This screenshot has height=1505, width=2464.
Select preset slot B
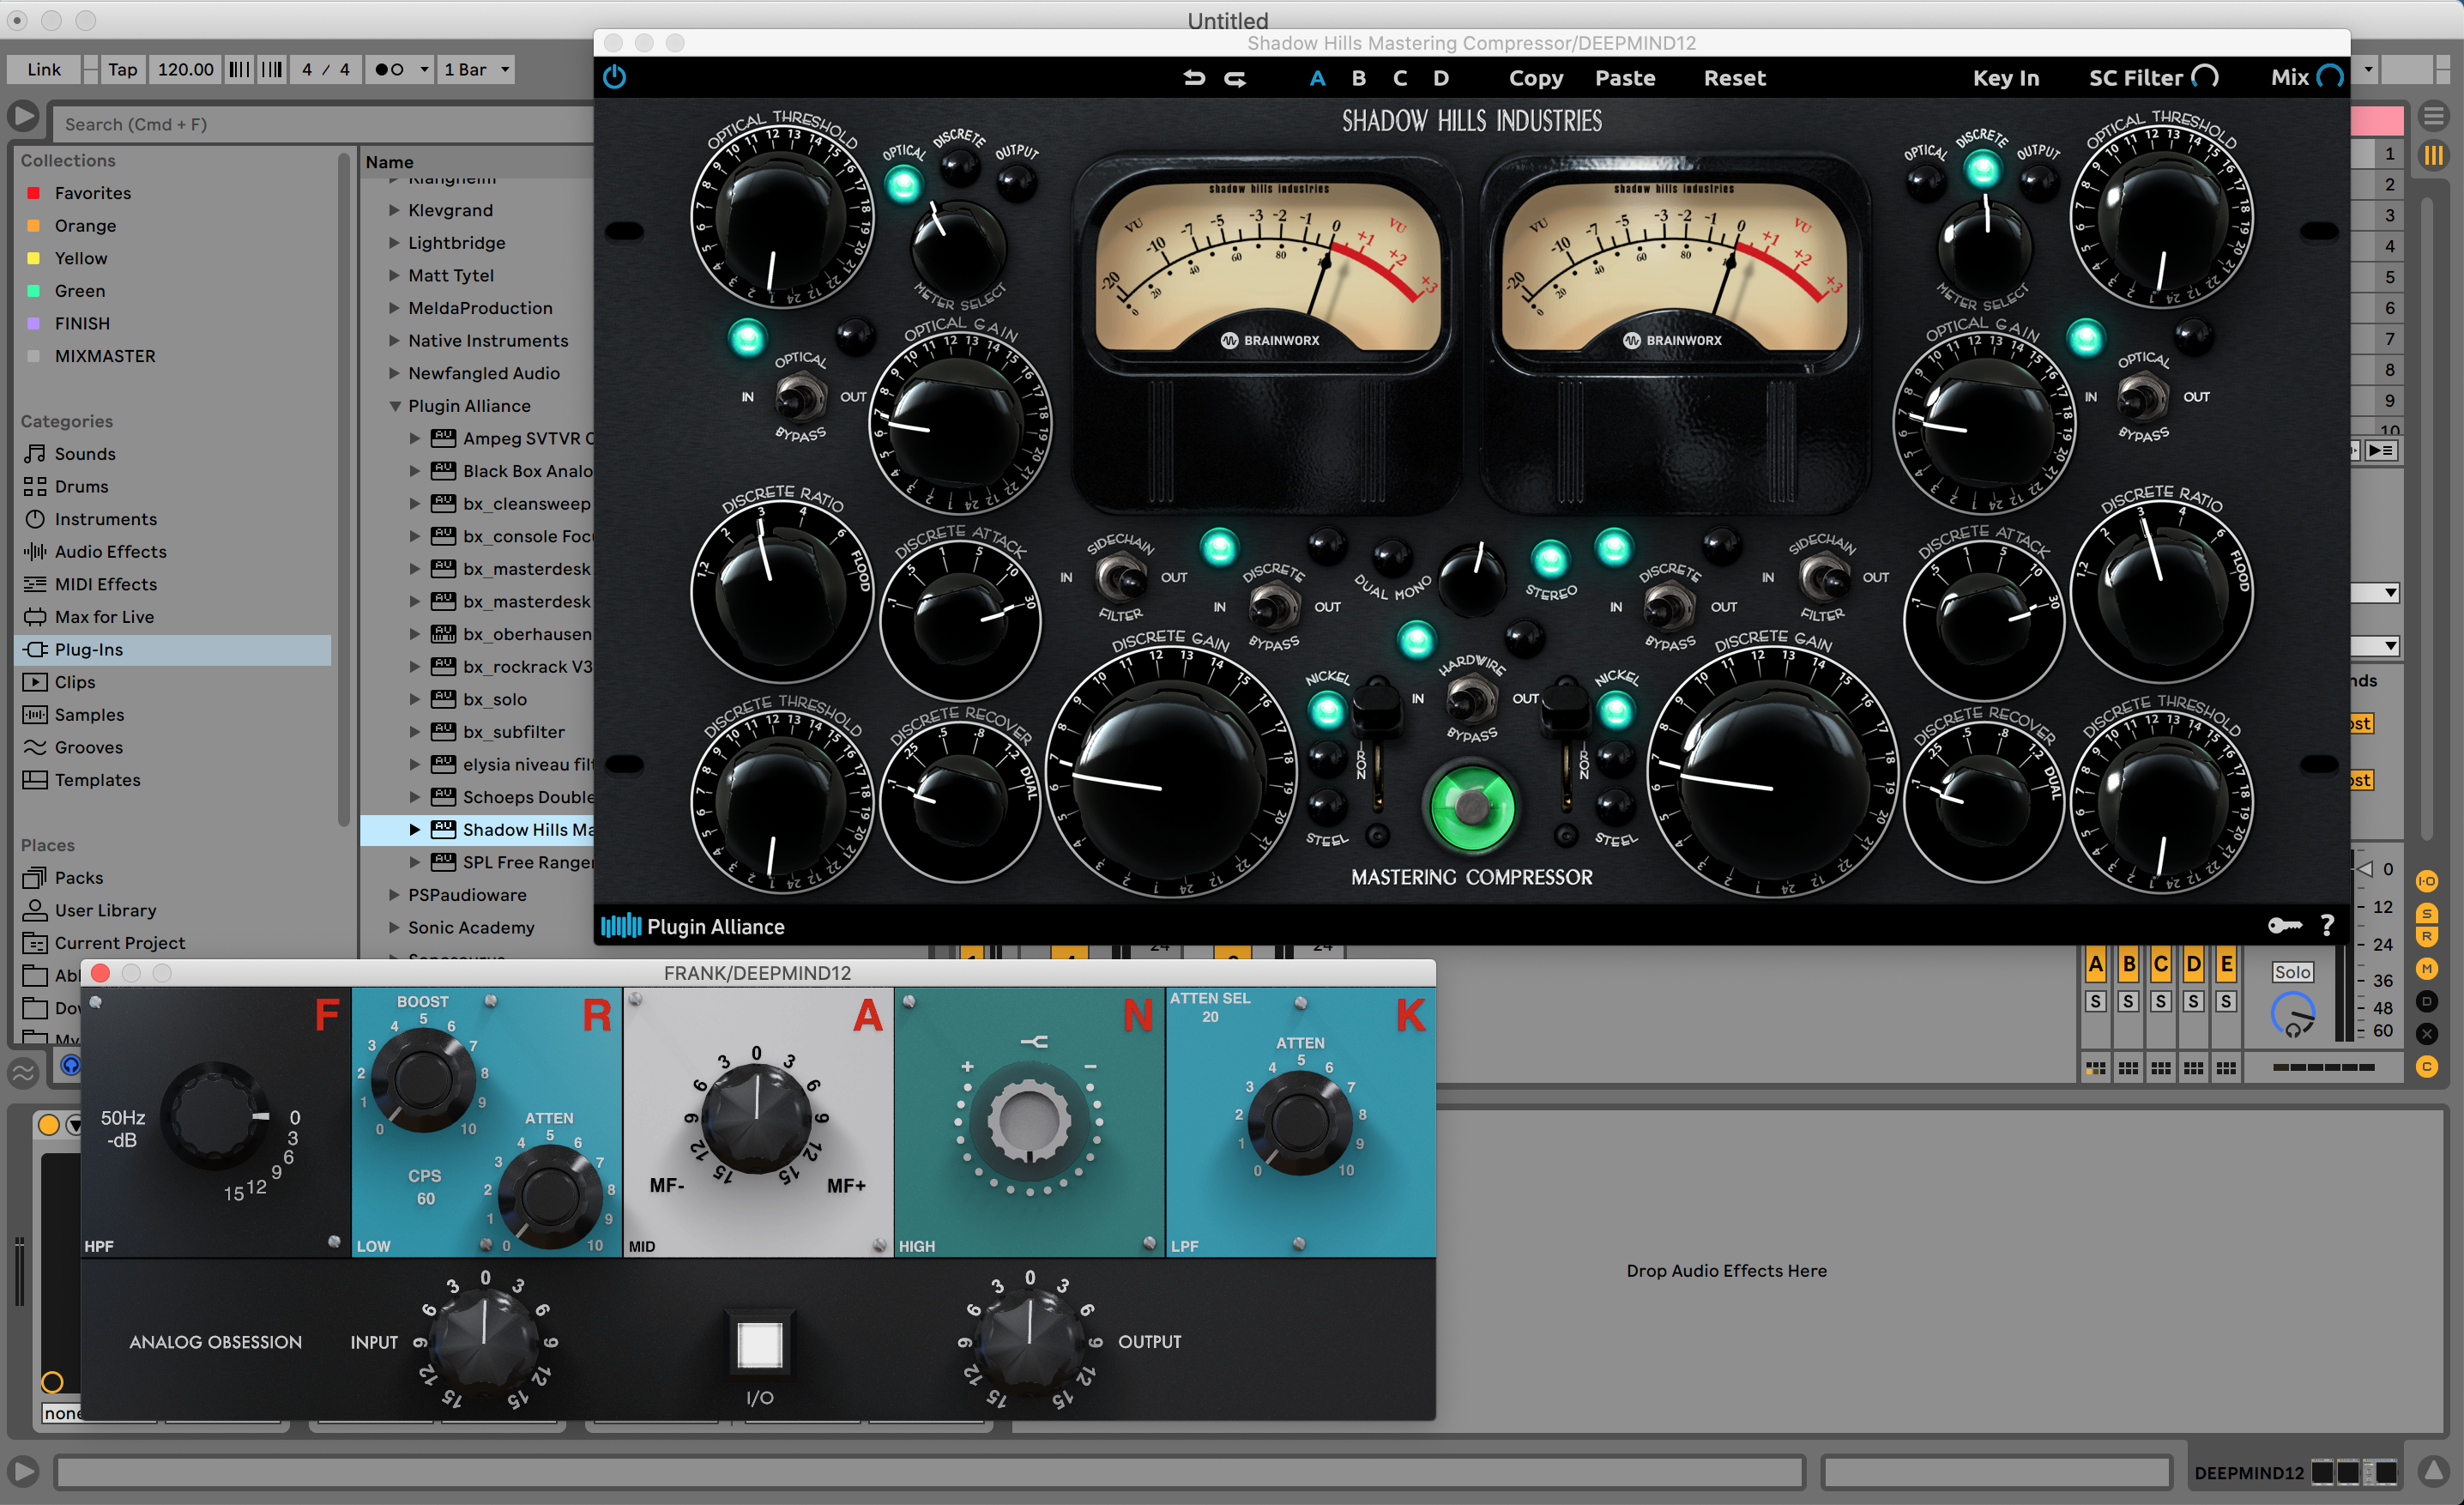pyautogui.click(x=1358, y=78)
